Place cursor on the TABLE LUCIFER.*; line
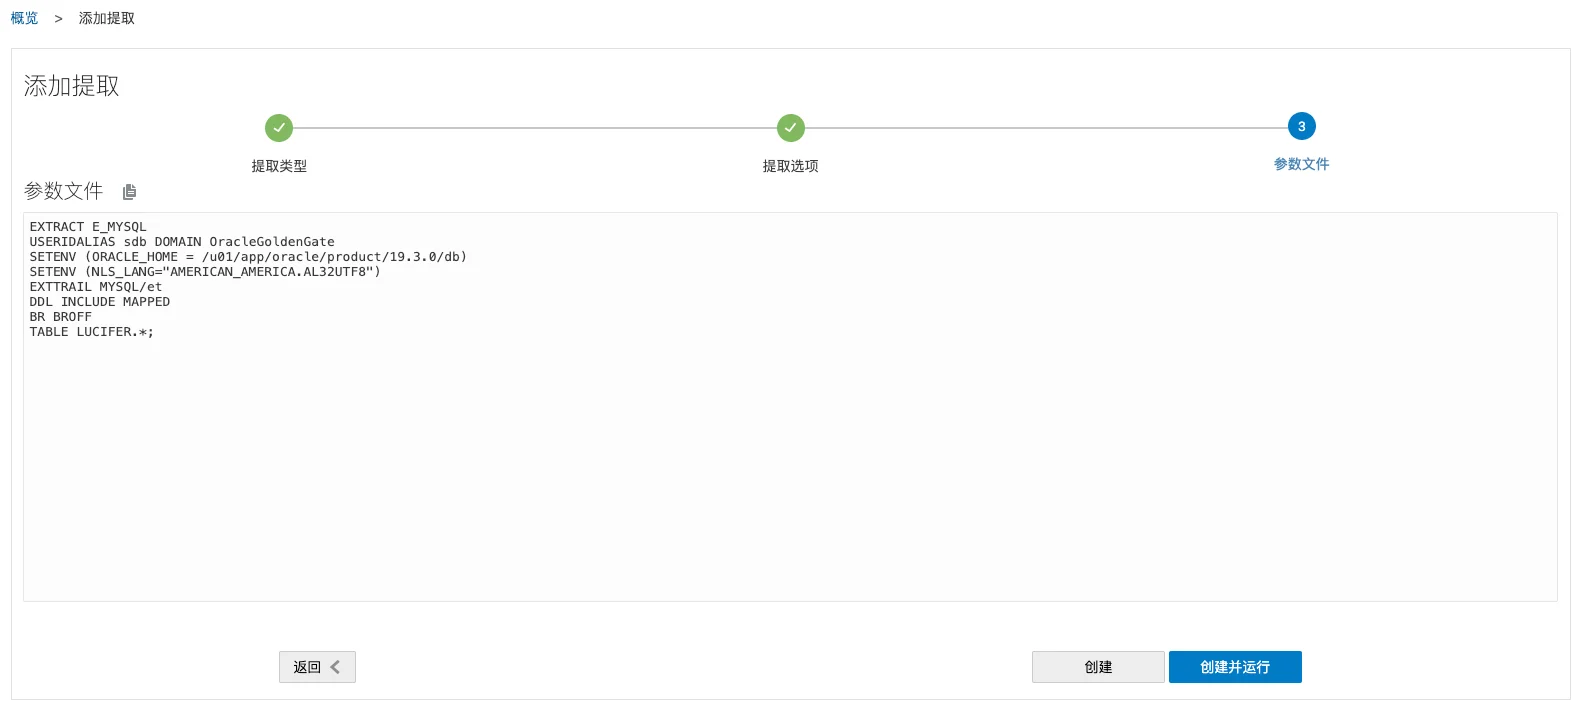The image size is (1579, 706). 92,332
